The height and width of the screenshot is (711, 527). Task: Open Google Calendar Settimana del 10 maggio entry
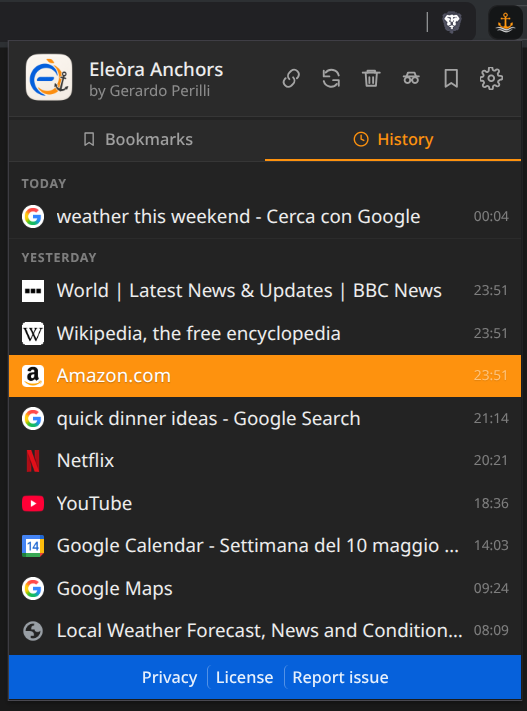click(x=265, y=545)
